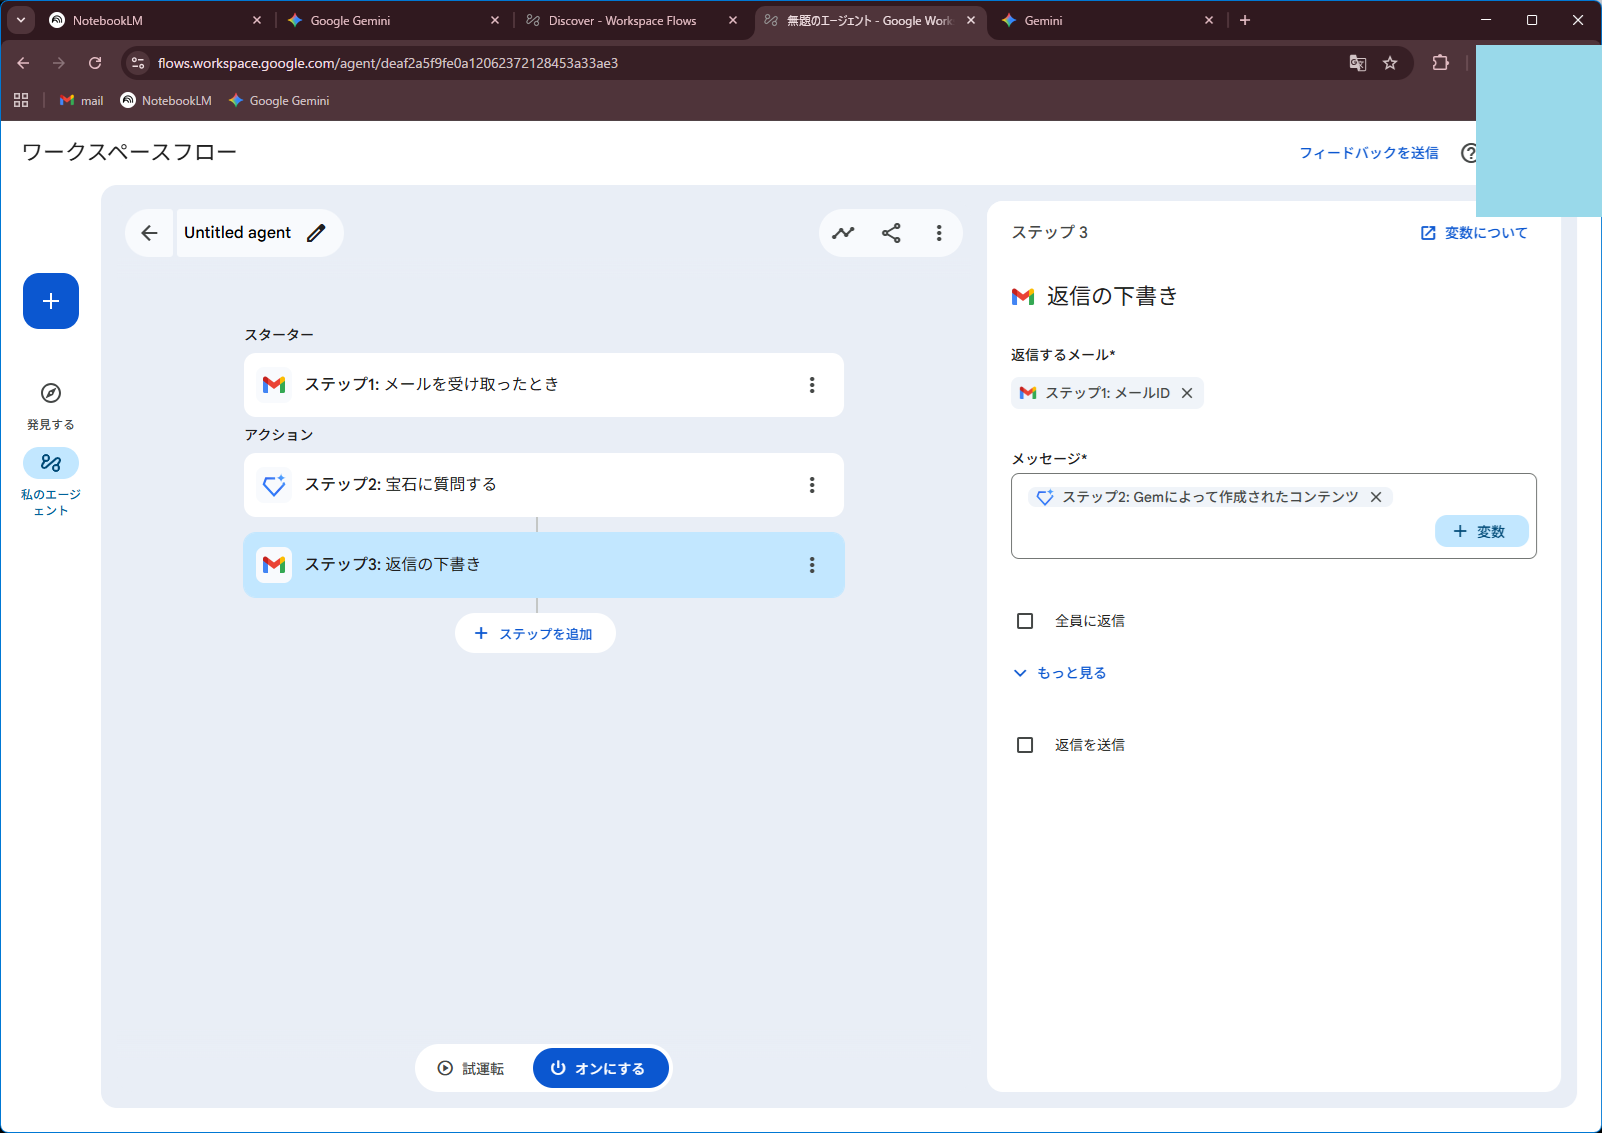
Task: Click the back arrow beside Untitled agent
Action: point(150,233)
